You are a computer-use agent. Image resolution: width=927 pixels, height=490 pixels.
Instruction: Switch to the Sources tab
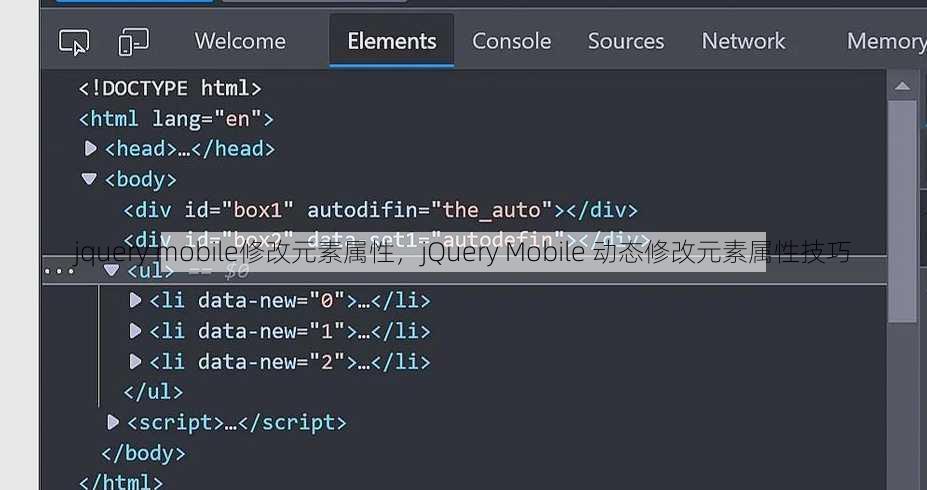(626, 41)
